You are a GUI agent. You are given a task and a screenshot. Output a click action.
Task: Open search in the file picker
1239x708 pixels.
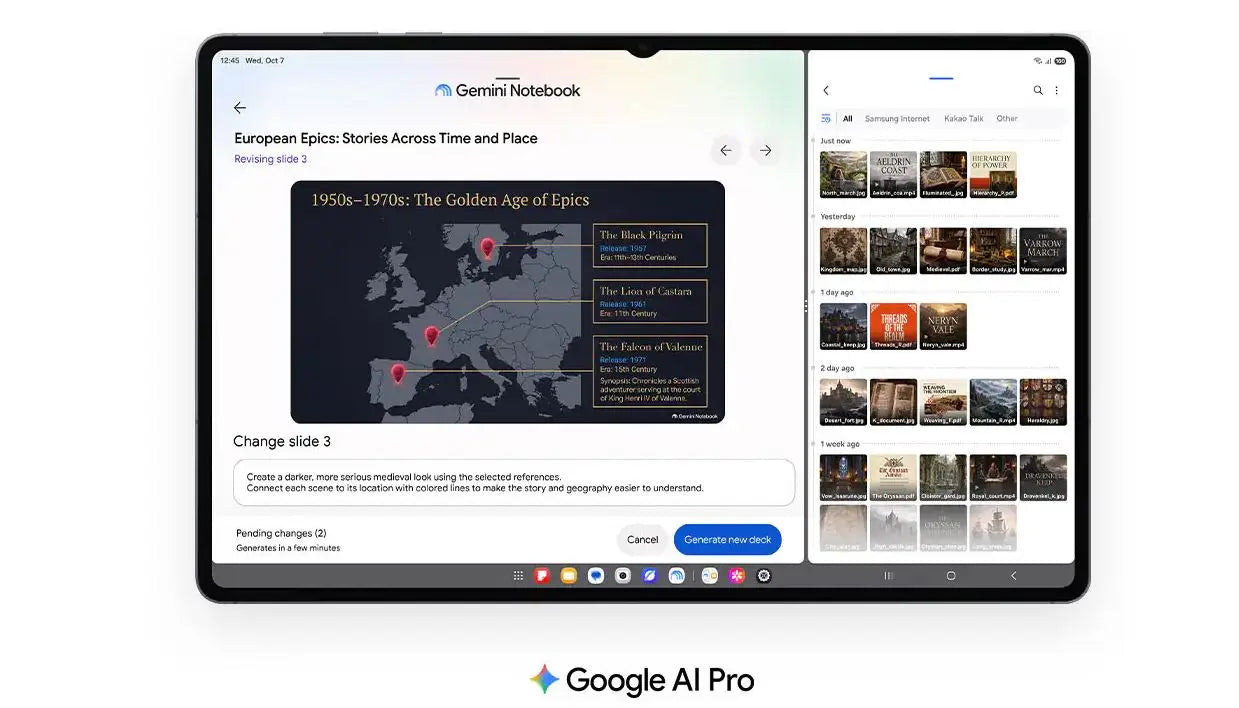[x=1038, y=91]
